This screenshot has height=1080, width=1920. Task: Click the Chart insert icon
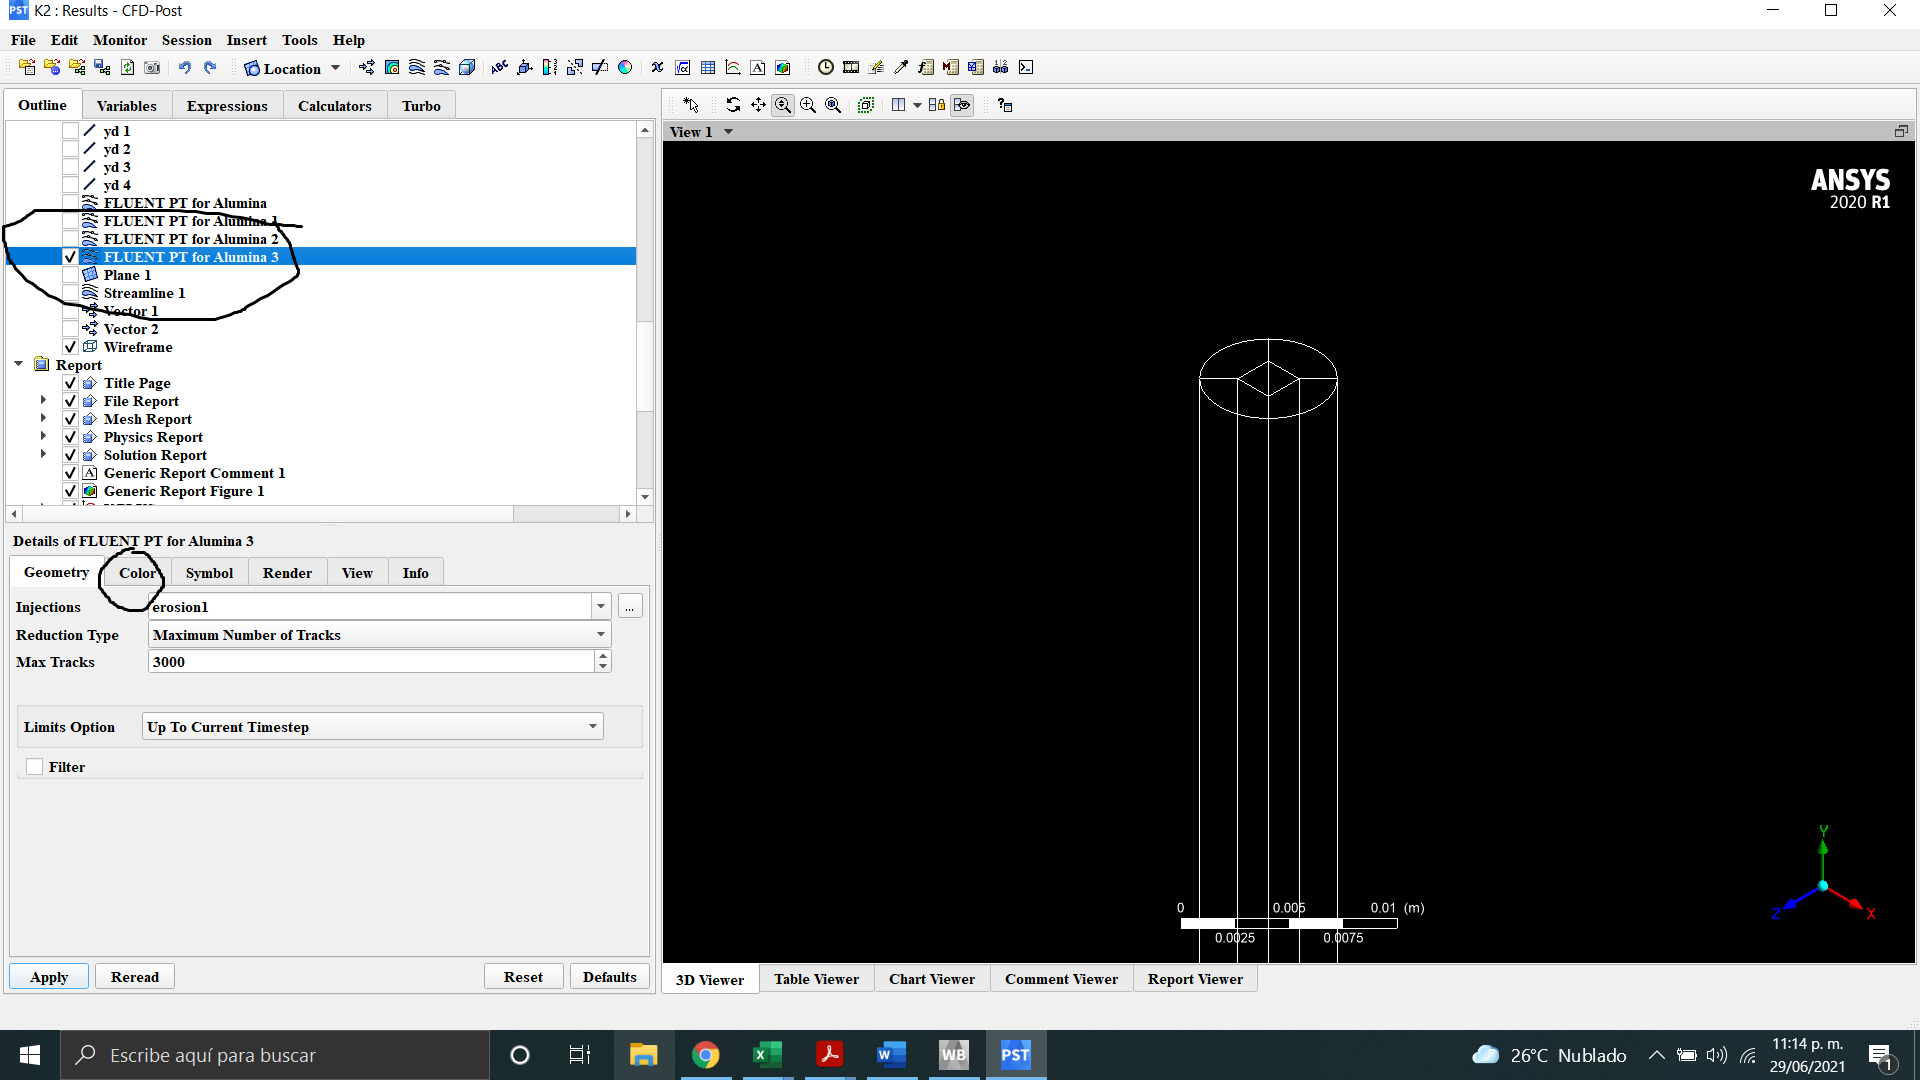click(x=733, y=68)
